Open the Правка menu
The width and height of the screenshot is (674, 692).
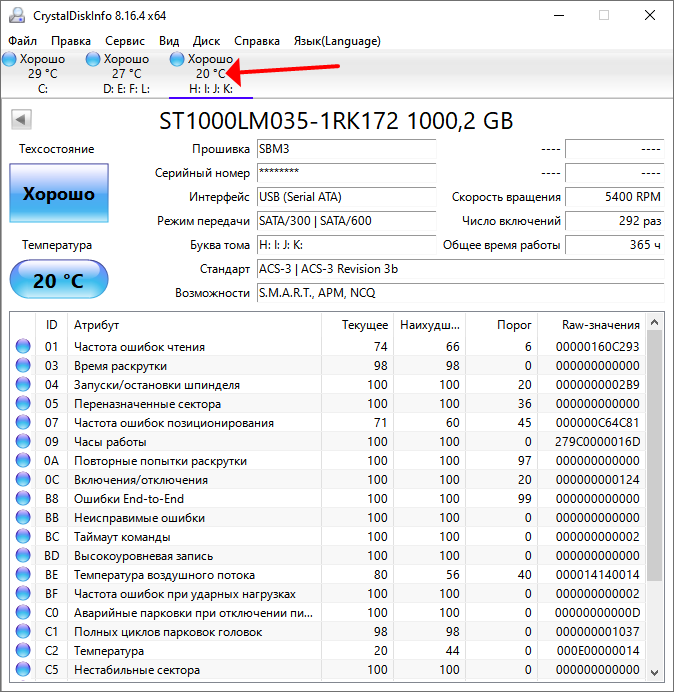pos(71,41)
